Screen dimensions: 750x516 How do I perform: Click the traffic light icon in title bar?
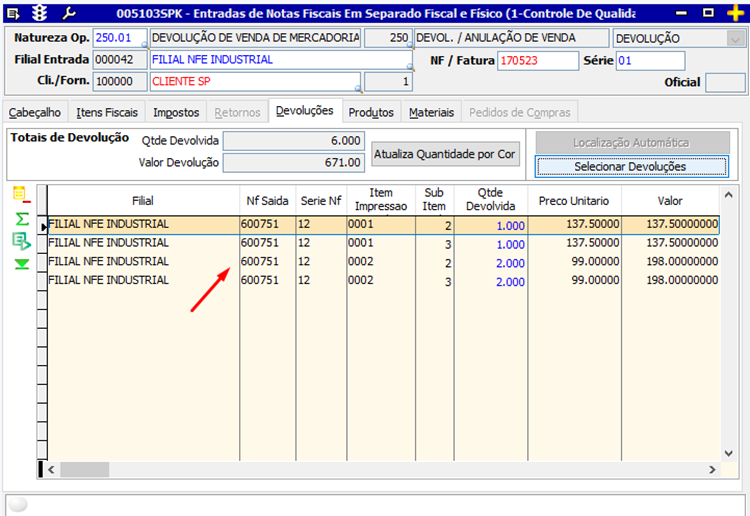coord(40,12)
